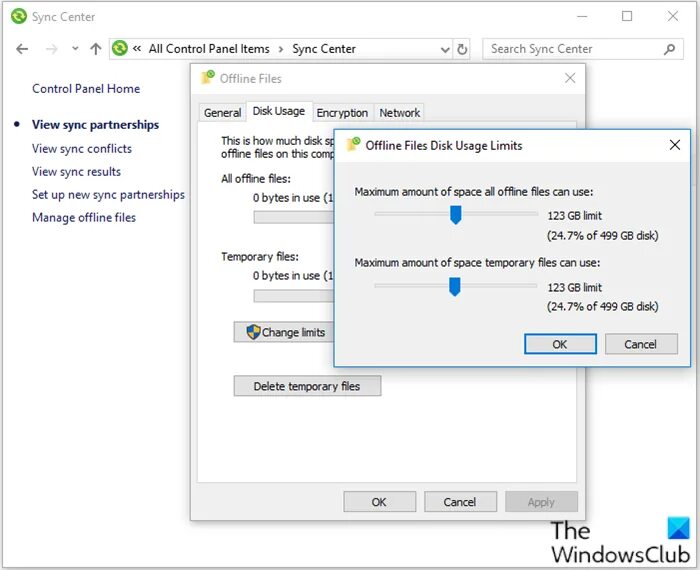700x570 pixels.
Task: Switch to the Encryption tab
Action: pyautogui.click(x=342, y=112)
